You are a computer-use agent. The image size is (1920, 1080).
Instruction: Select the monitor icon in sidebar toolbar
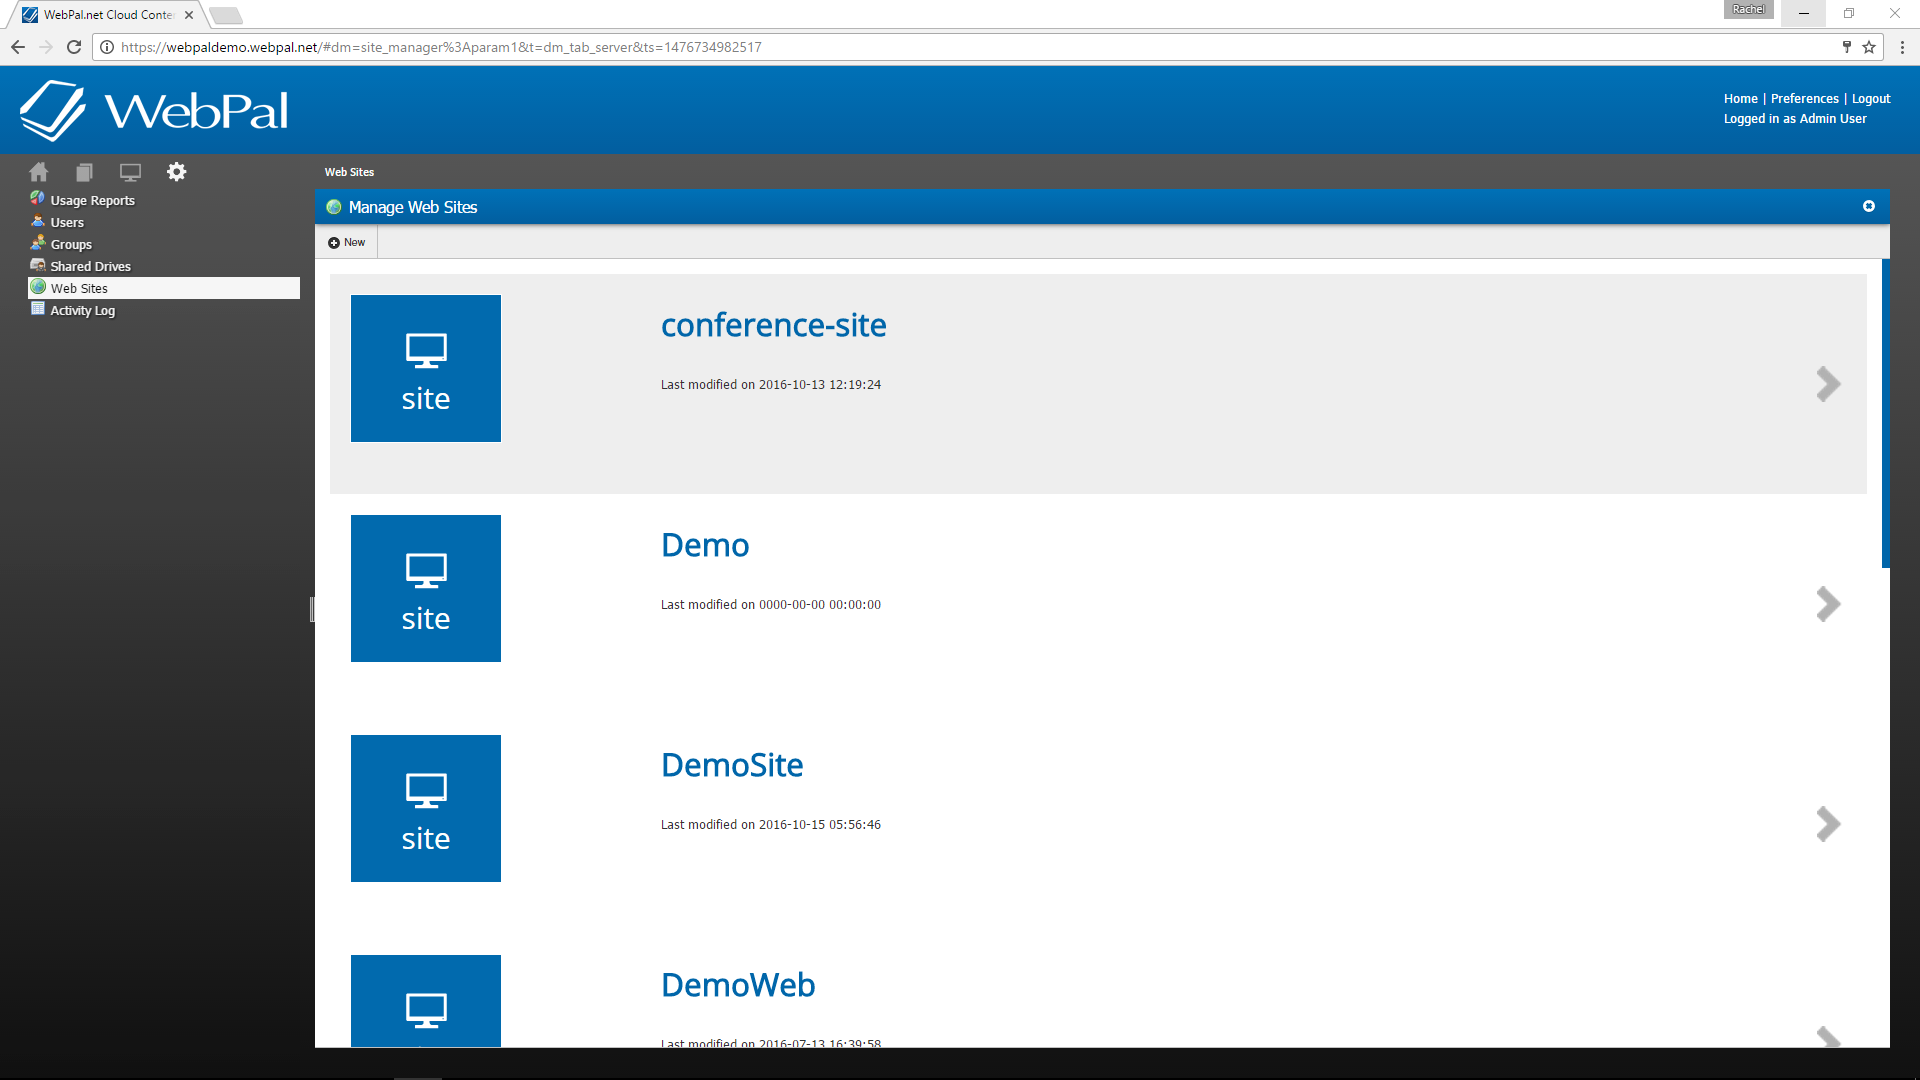[x=130, y=172]
